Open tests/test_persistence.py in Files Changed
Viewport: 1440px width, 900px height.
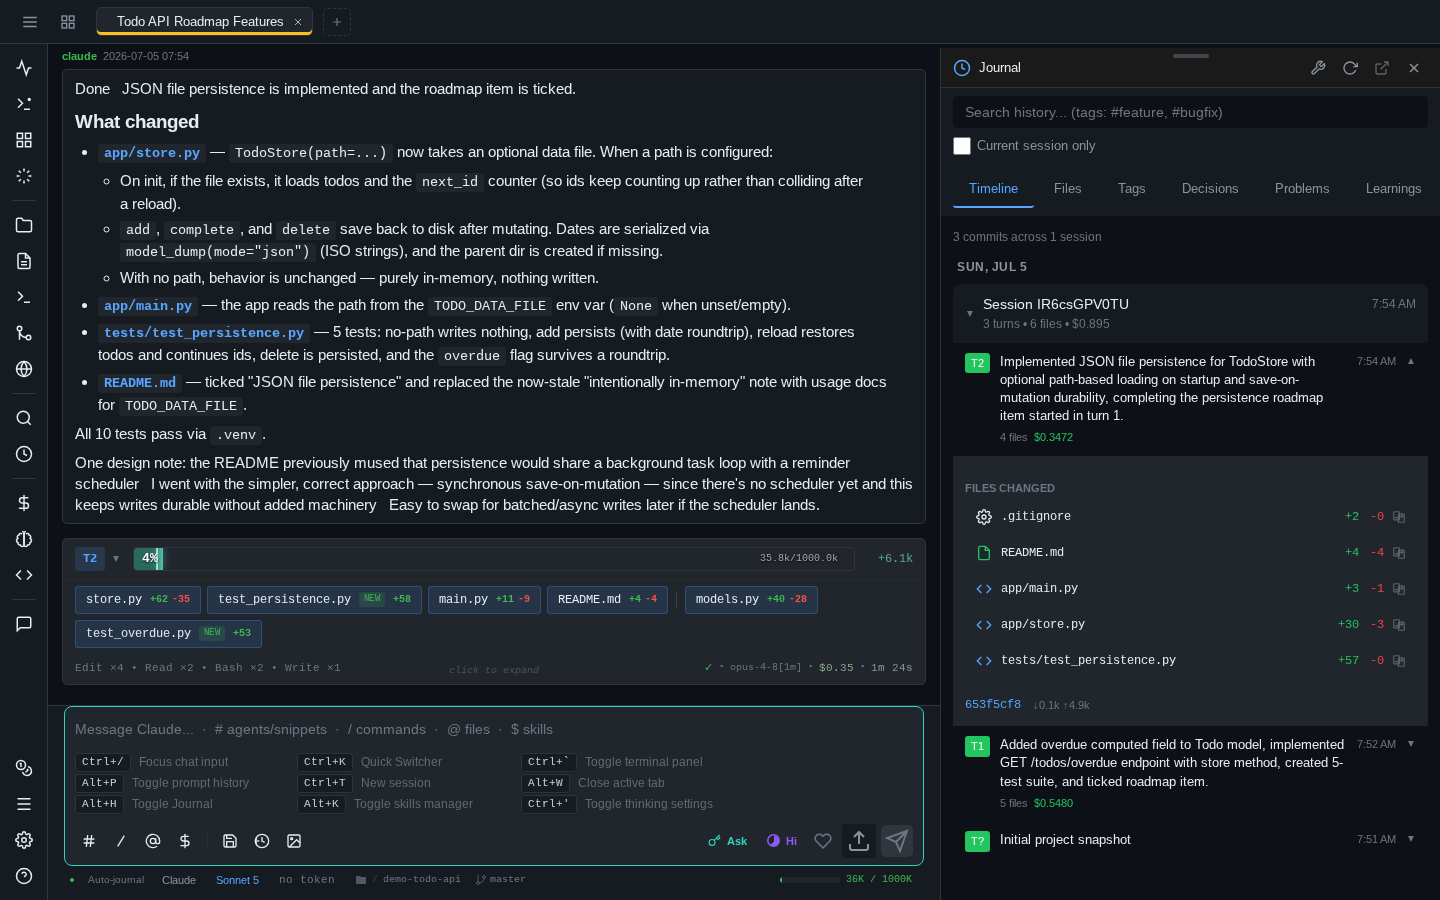point(1088,660)
